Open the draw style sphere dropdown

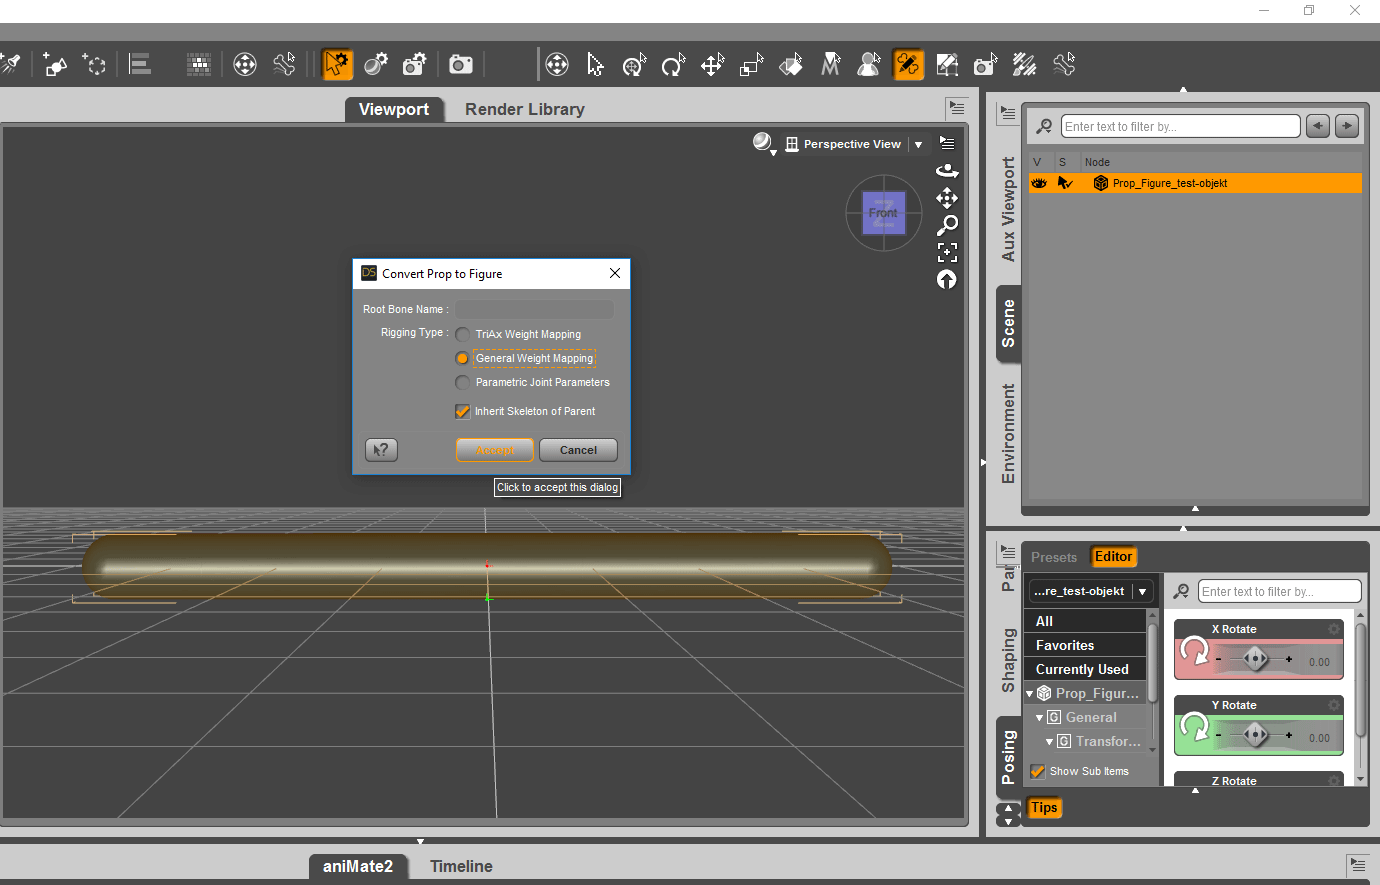764,143
